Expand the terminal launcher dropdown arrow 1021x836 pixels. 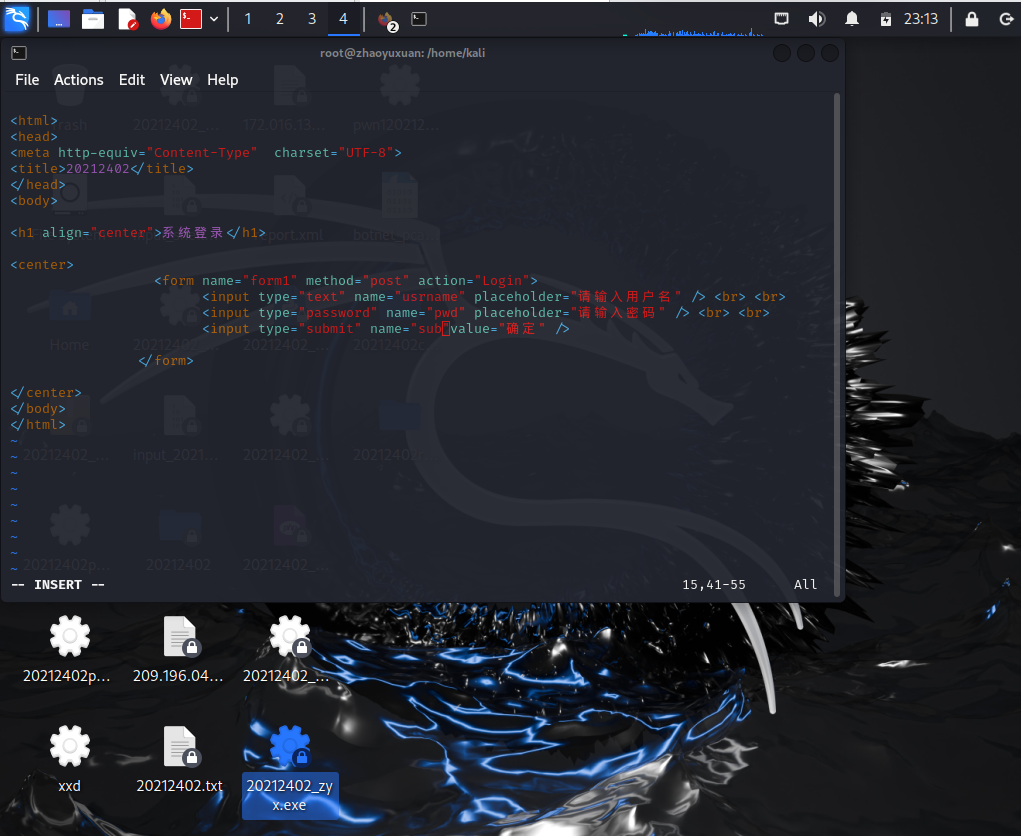coord(214,20)
